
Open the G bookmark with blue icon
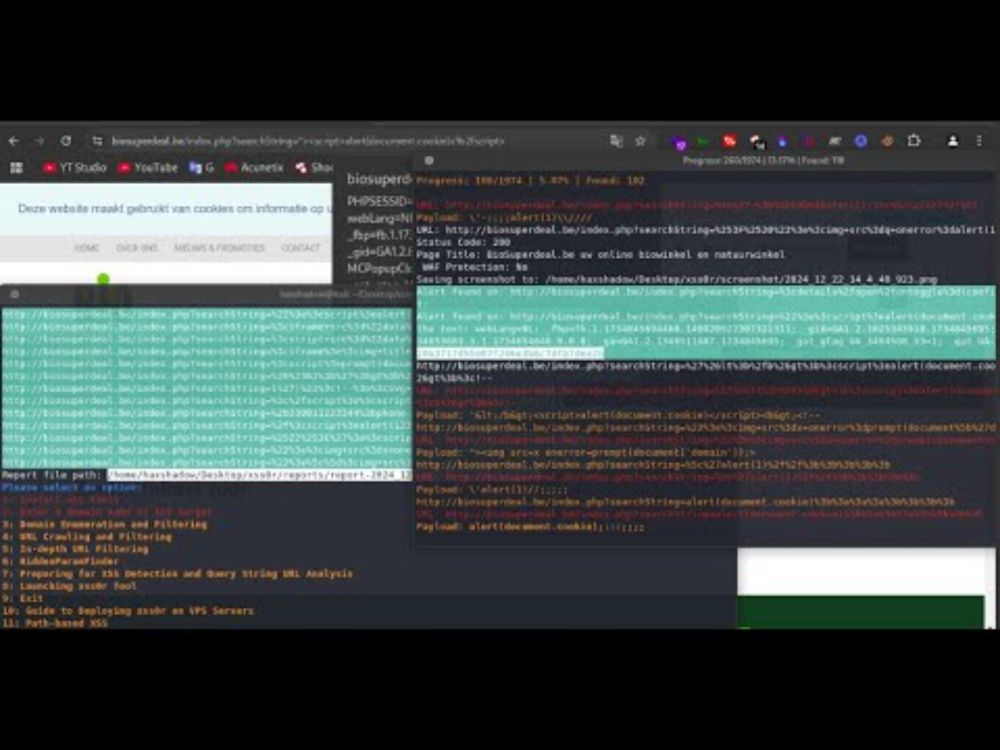(202, 168)
